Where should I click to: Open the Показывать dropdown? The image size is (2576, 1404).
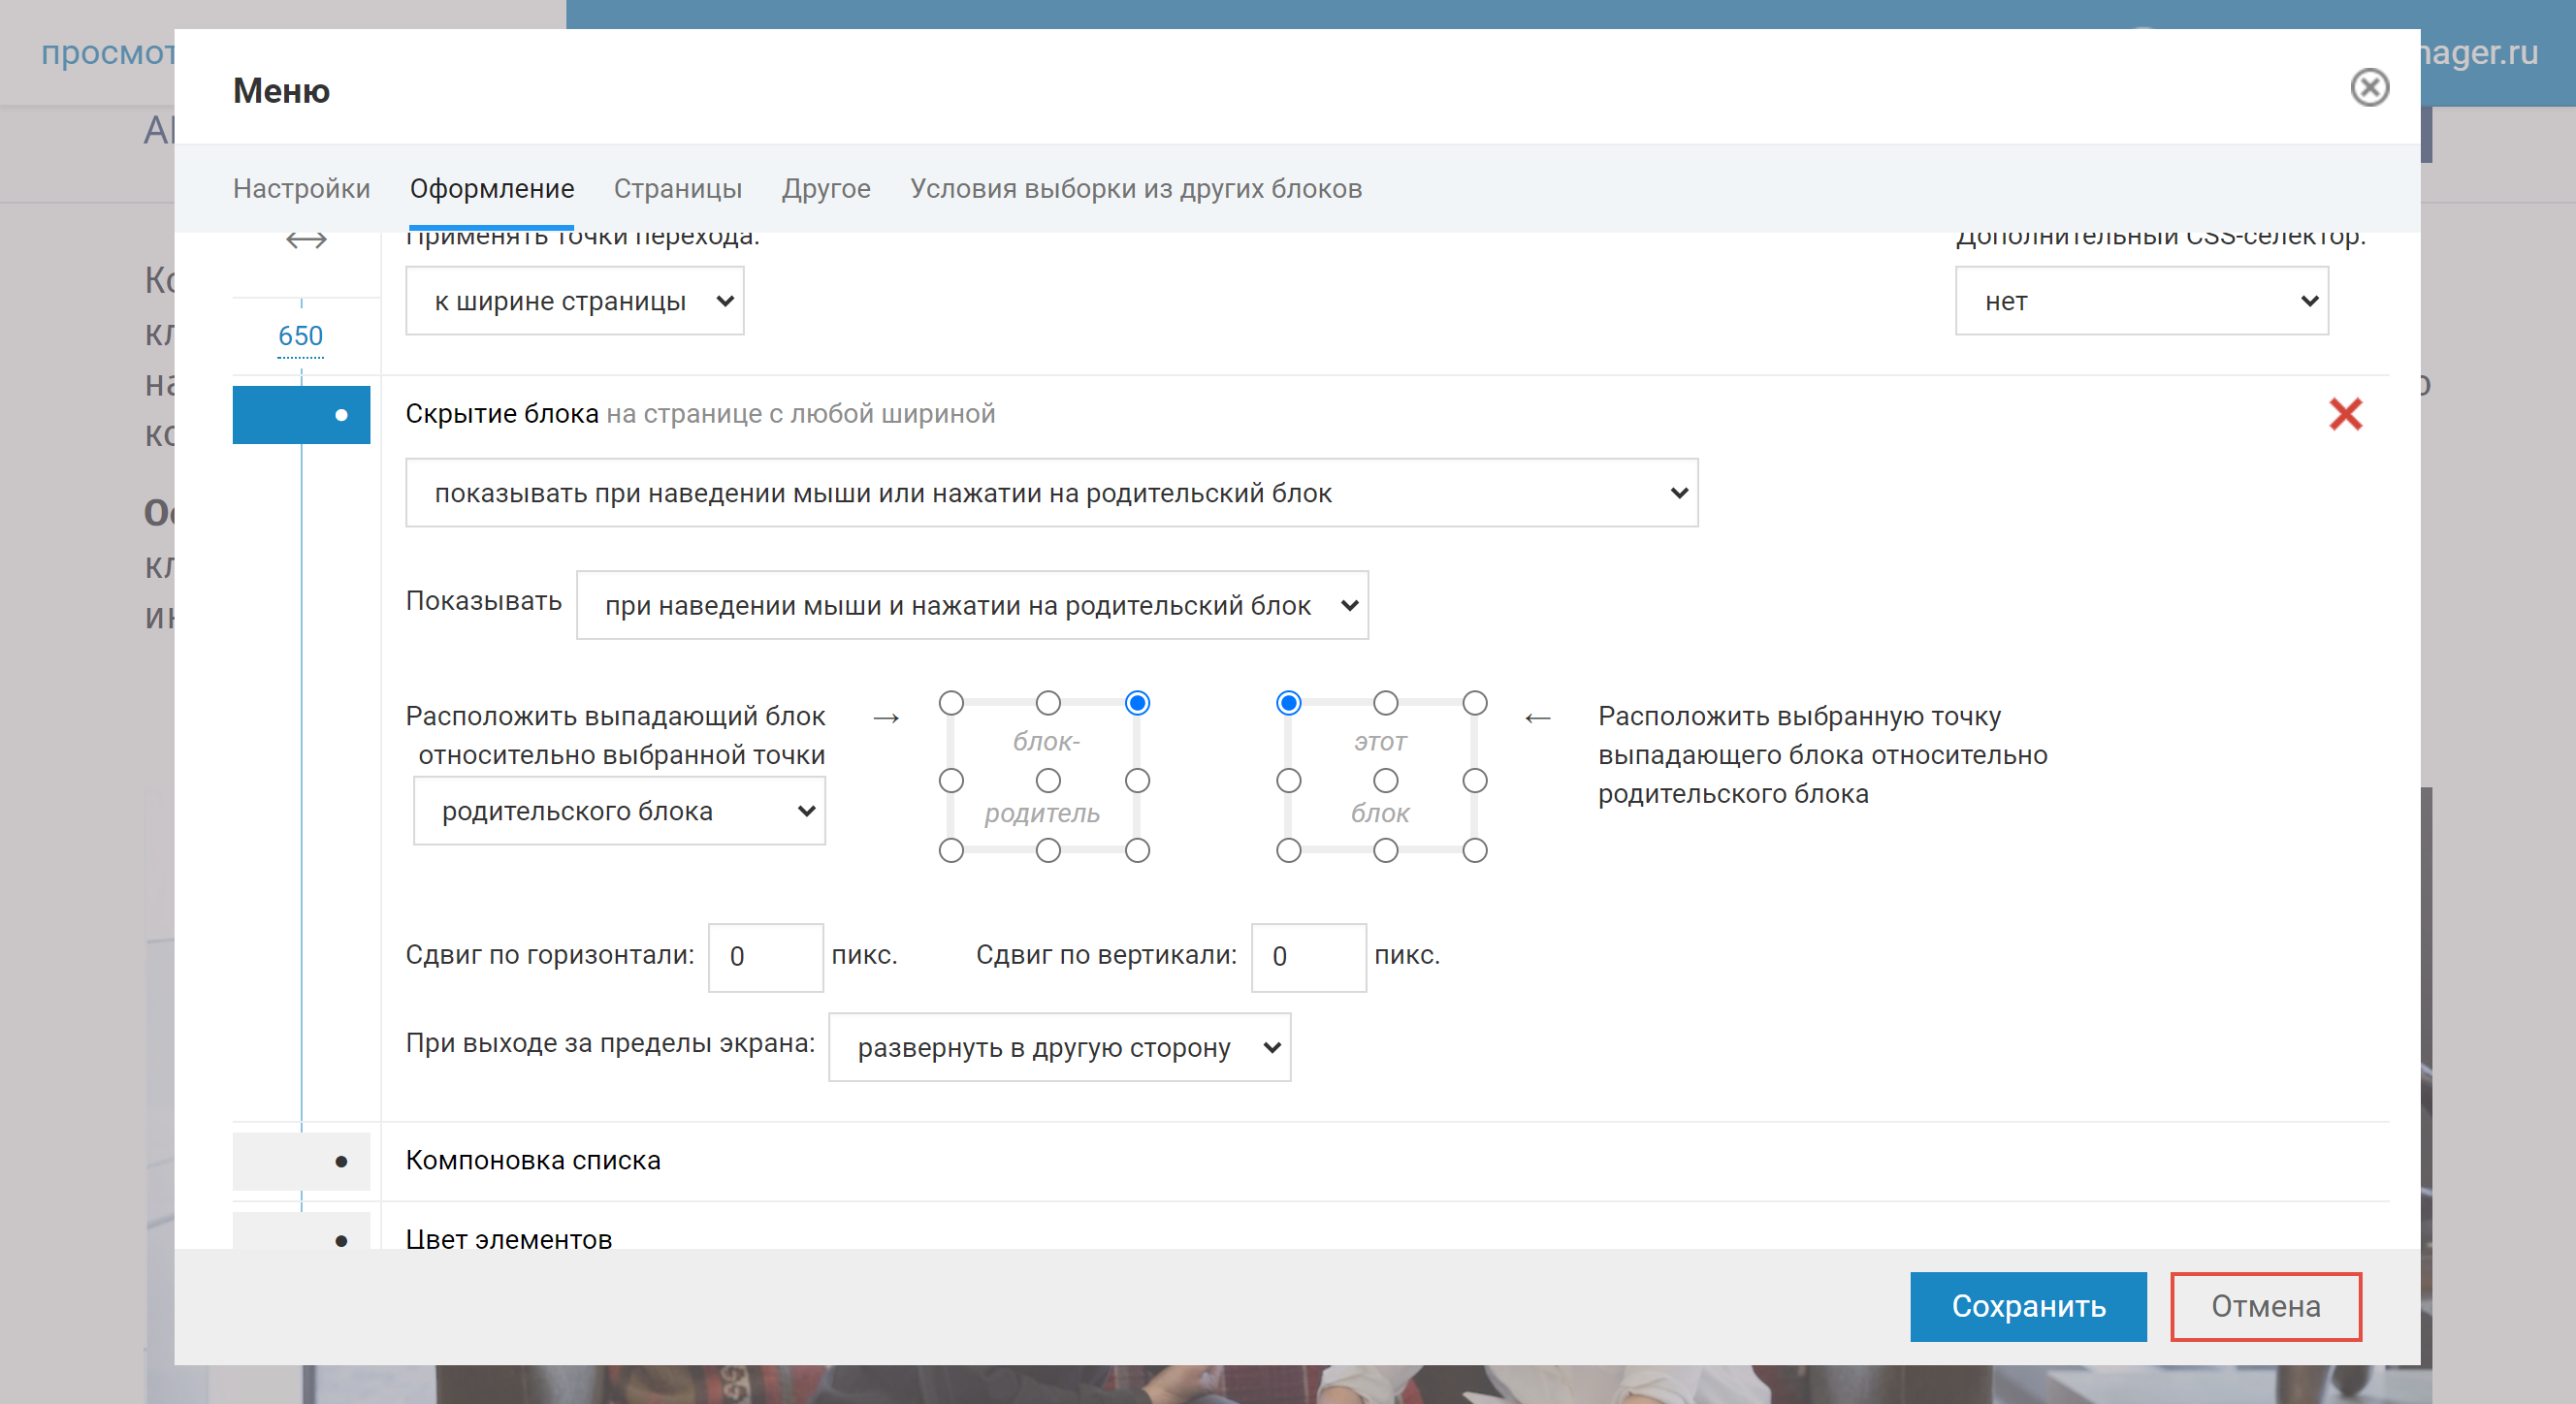pyautogui.click(x=972, y=604)
